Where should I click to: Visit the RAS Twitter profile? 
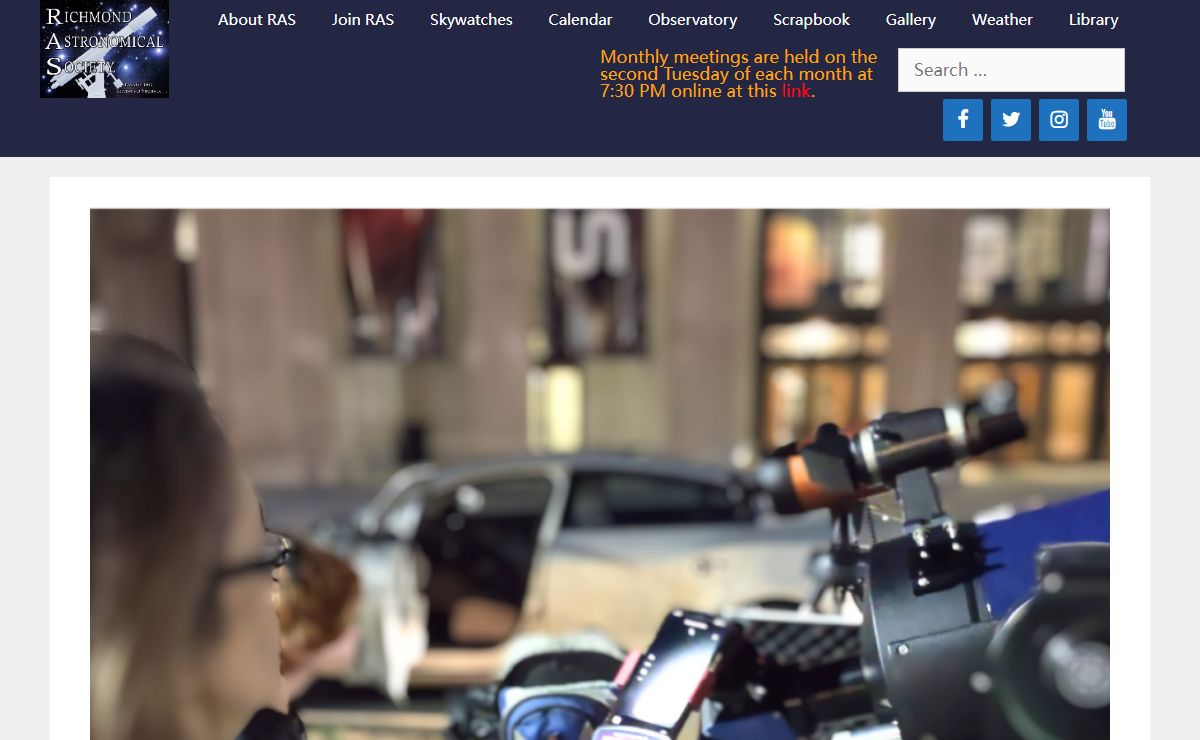pyautogui.click(x=1010, y=120)
